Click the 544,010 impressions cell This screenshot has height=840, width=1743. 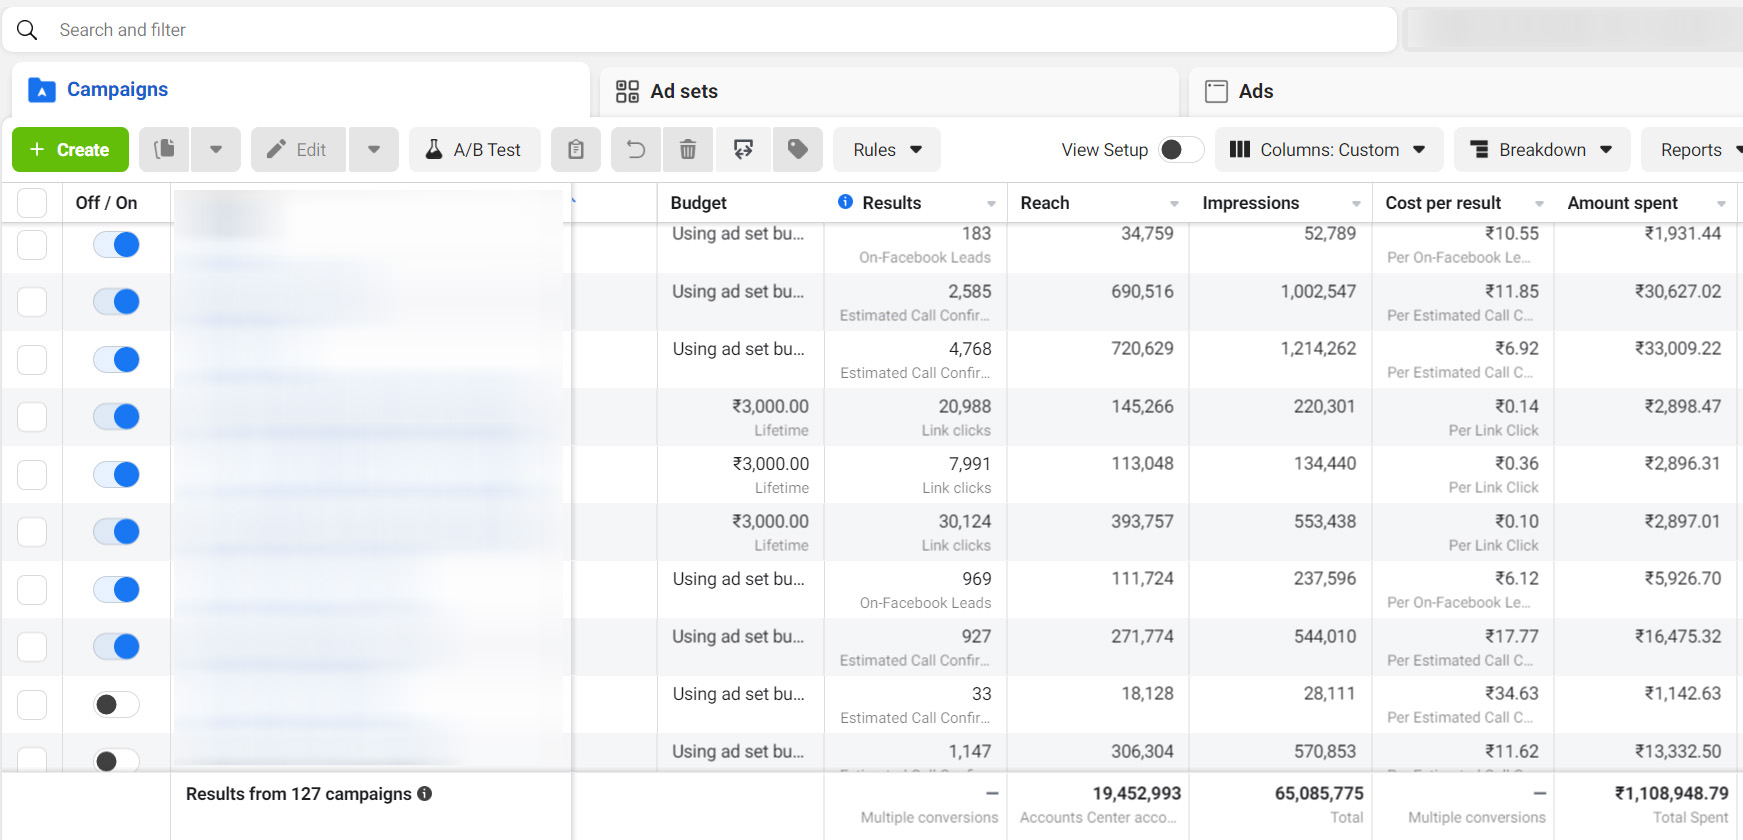(1325, 636)
